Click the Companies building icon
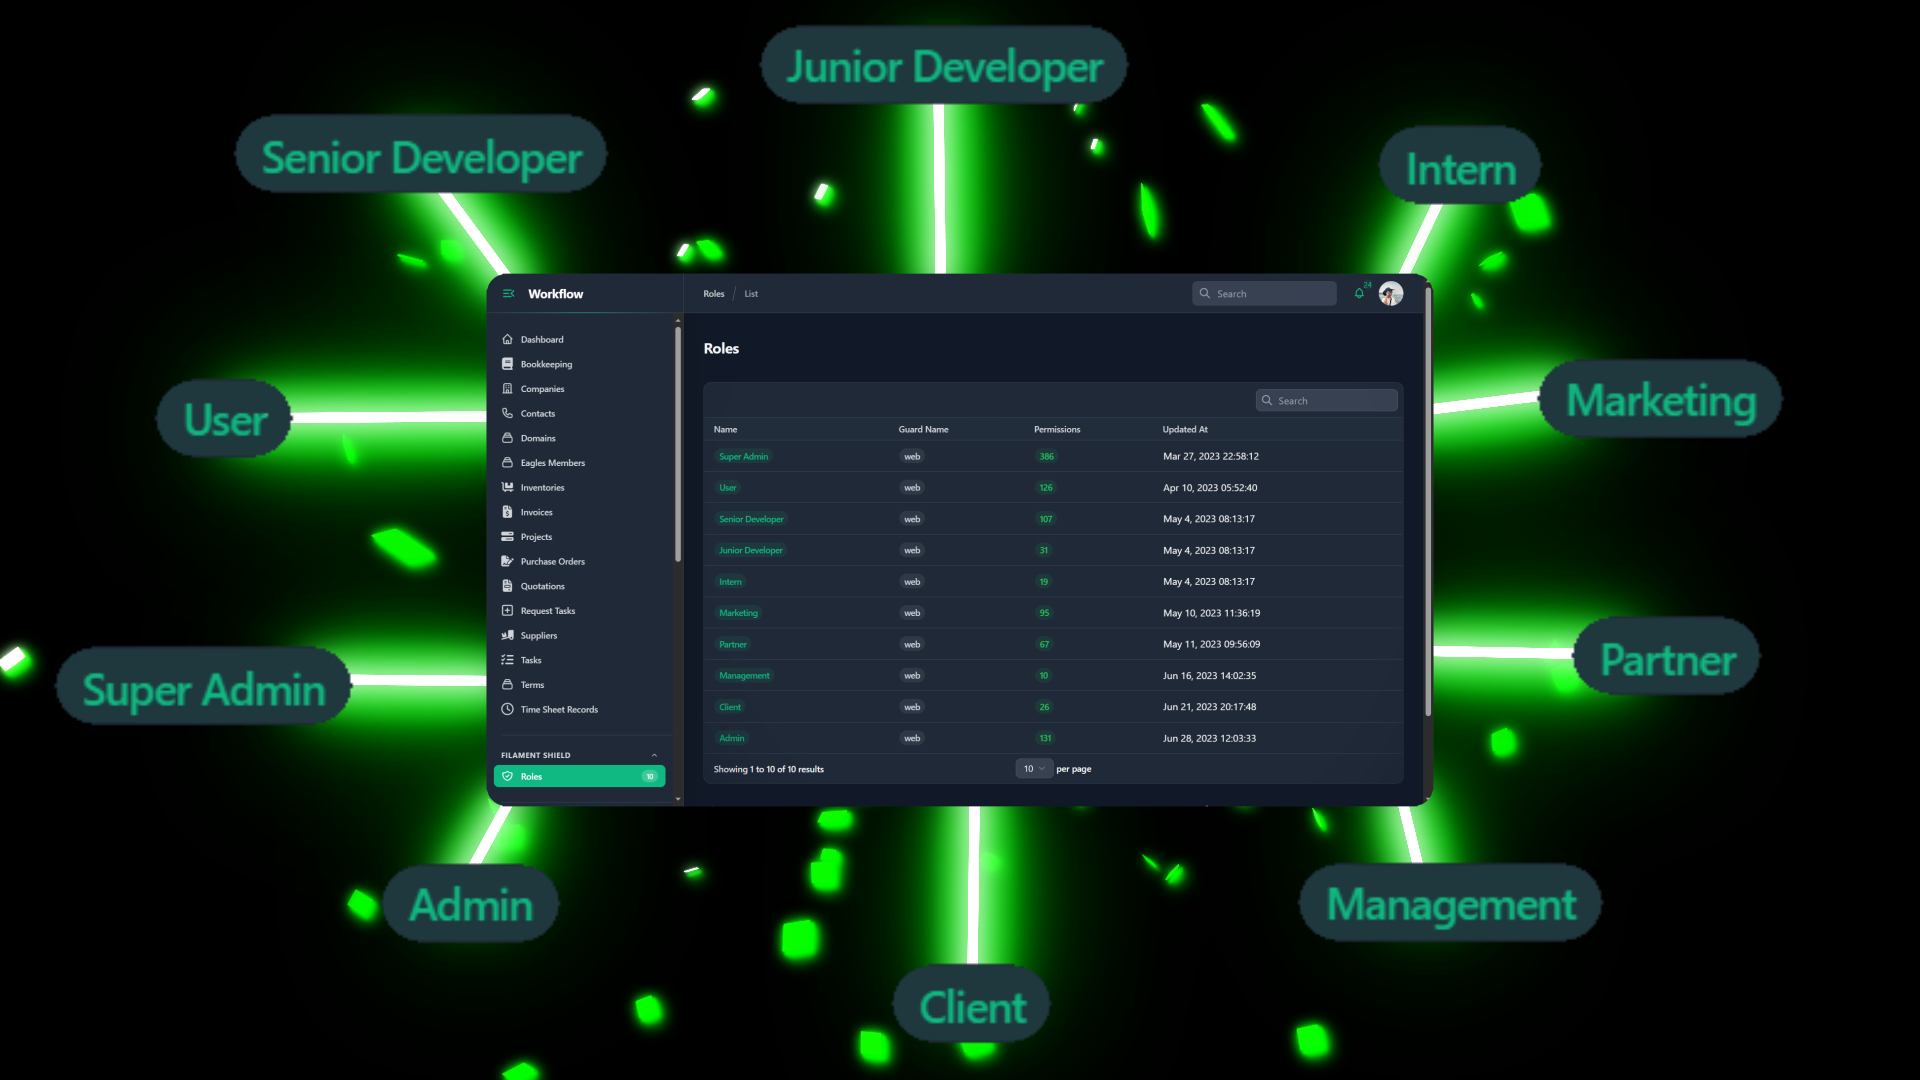This screenshot has width=1920, height=1080. (507, 389)
